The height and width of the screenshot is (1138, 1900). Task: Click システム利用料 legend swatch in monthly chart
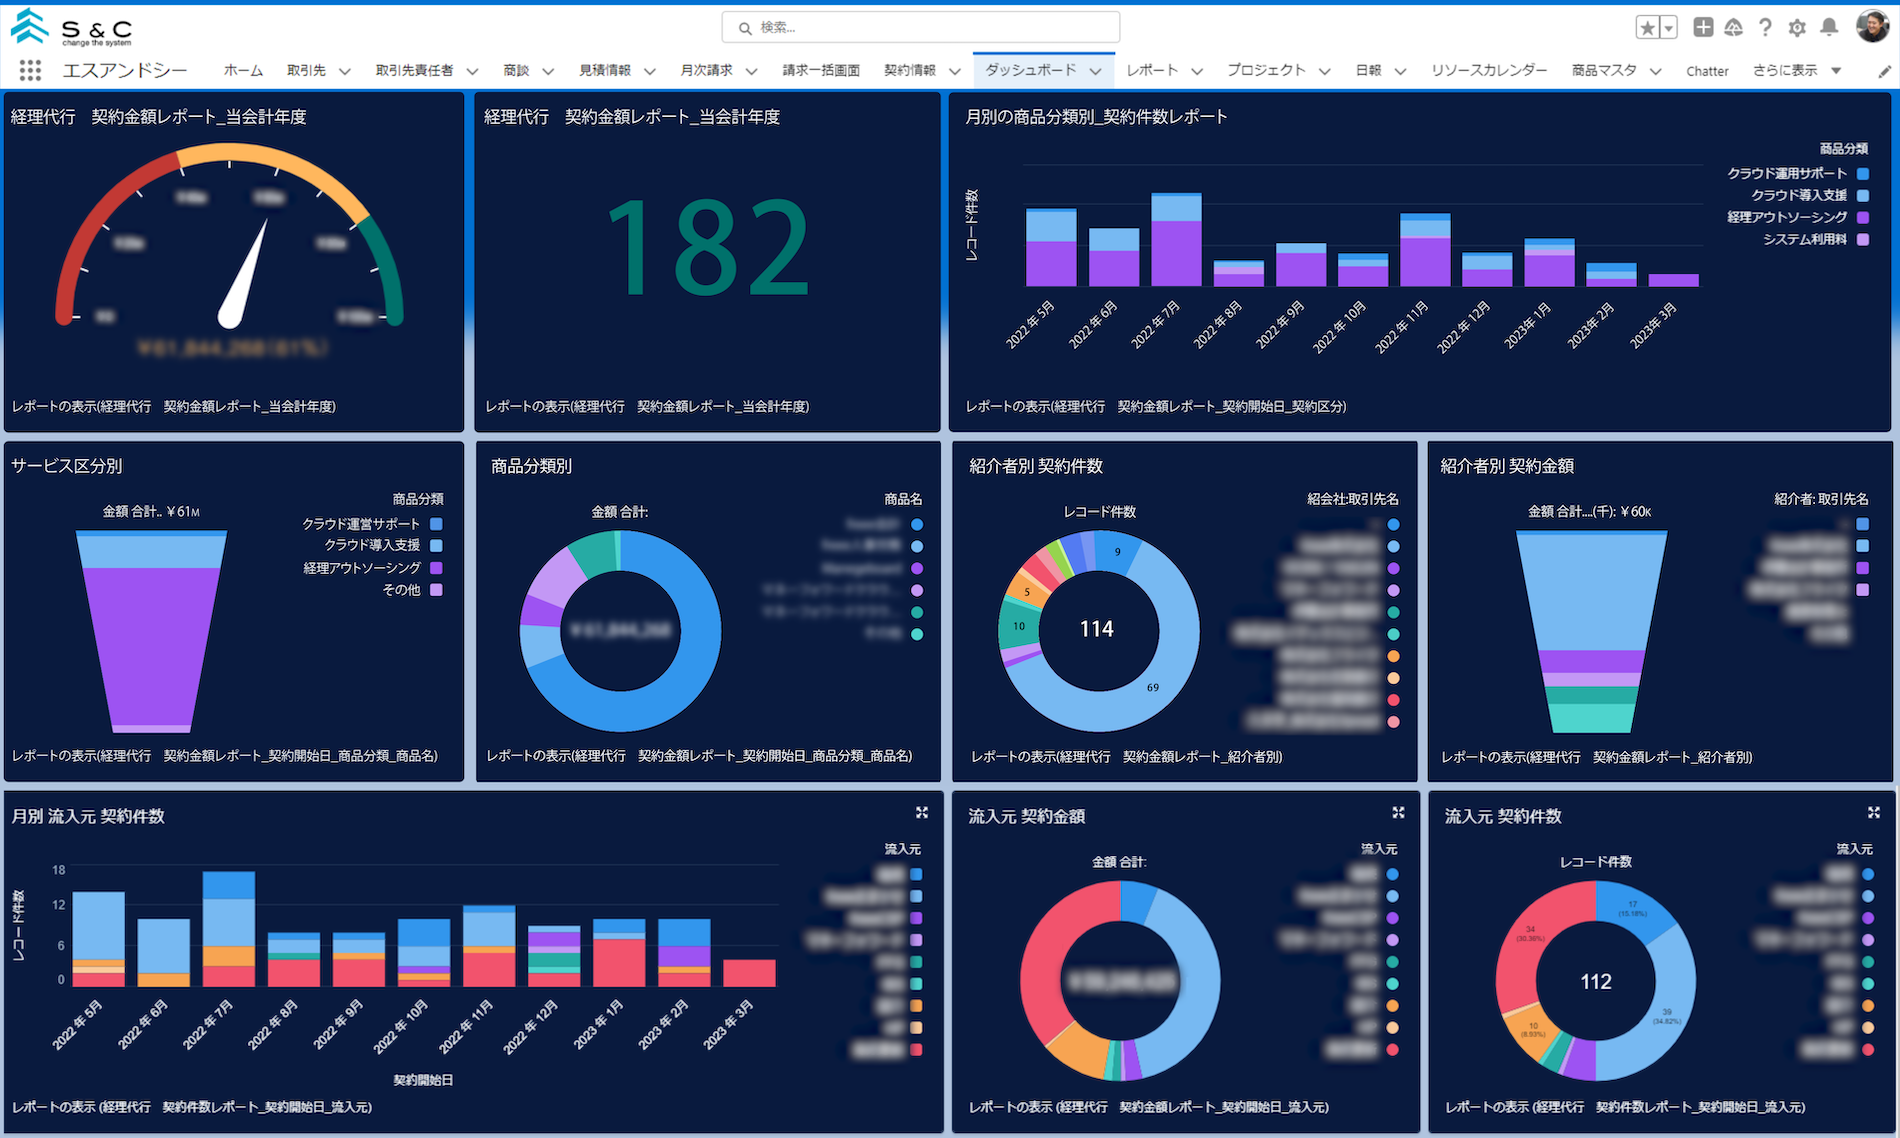(1863, 239)
